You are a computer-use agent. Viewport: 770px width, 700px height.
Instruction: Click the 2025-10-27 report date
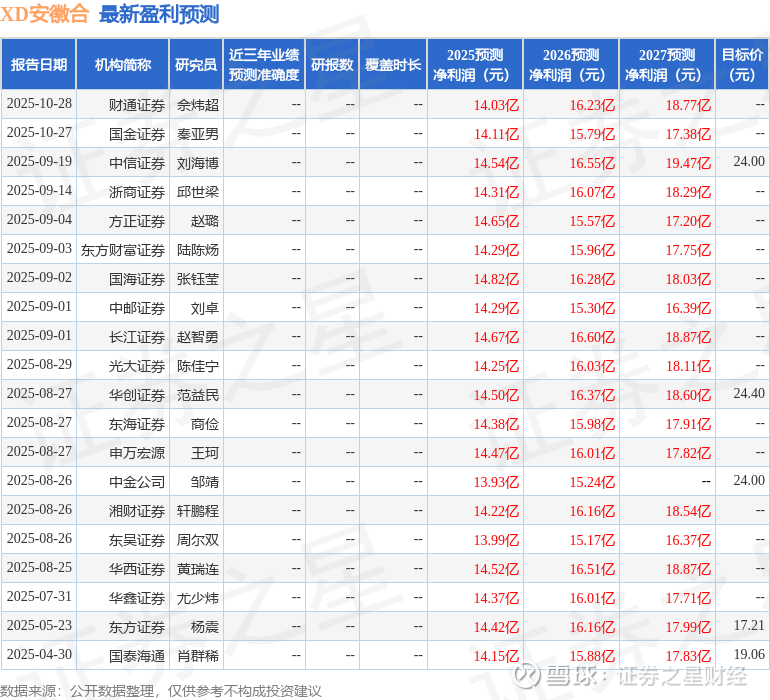coord(39,132)
